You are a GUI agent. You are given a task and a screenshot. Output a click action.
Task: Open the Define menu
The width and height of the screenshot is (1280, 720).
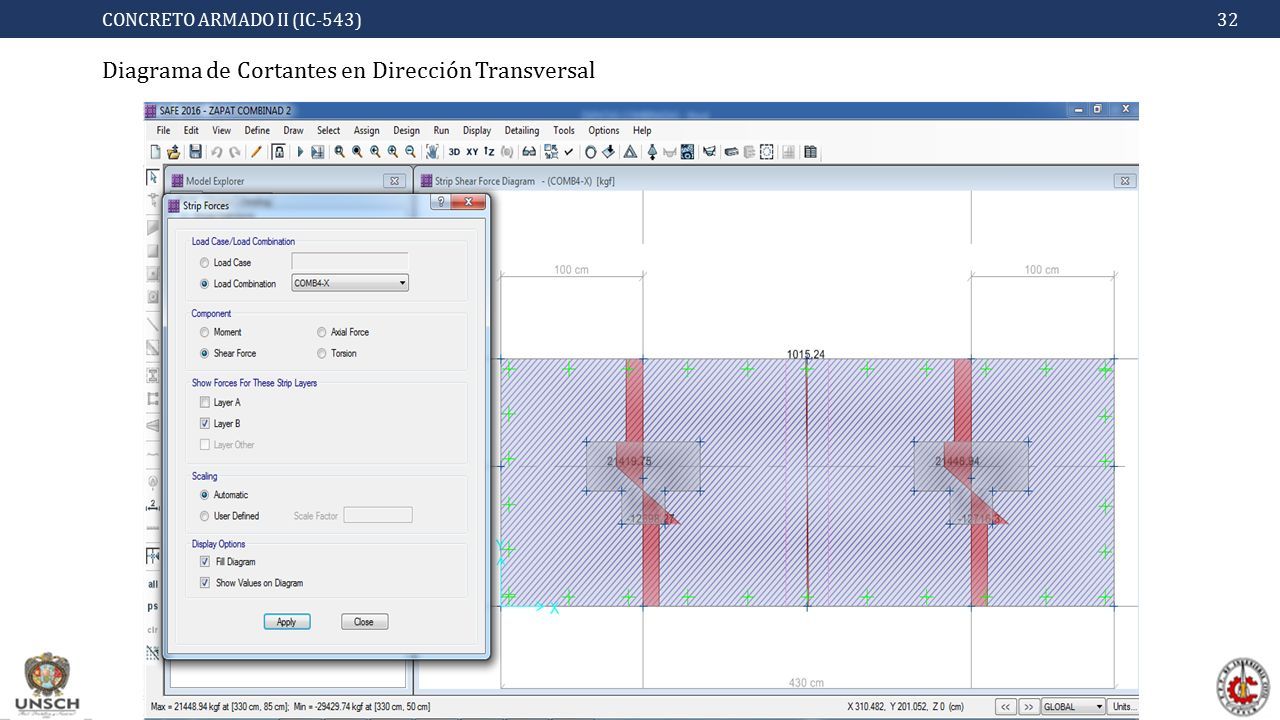pos(257,130)
